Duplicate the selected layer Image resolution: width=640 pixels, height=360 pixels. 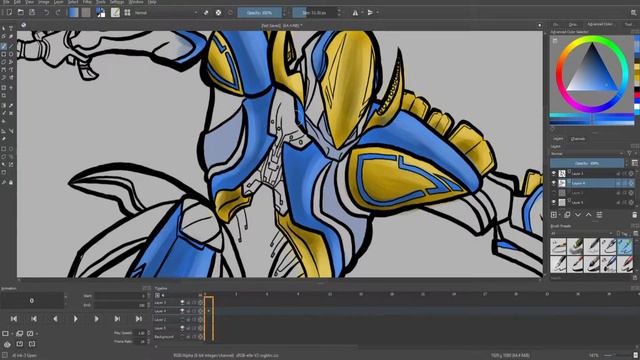[x=567, y=215]
